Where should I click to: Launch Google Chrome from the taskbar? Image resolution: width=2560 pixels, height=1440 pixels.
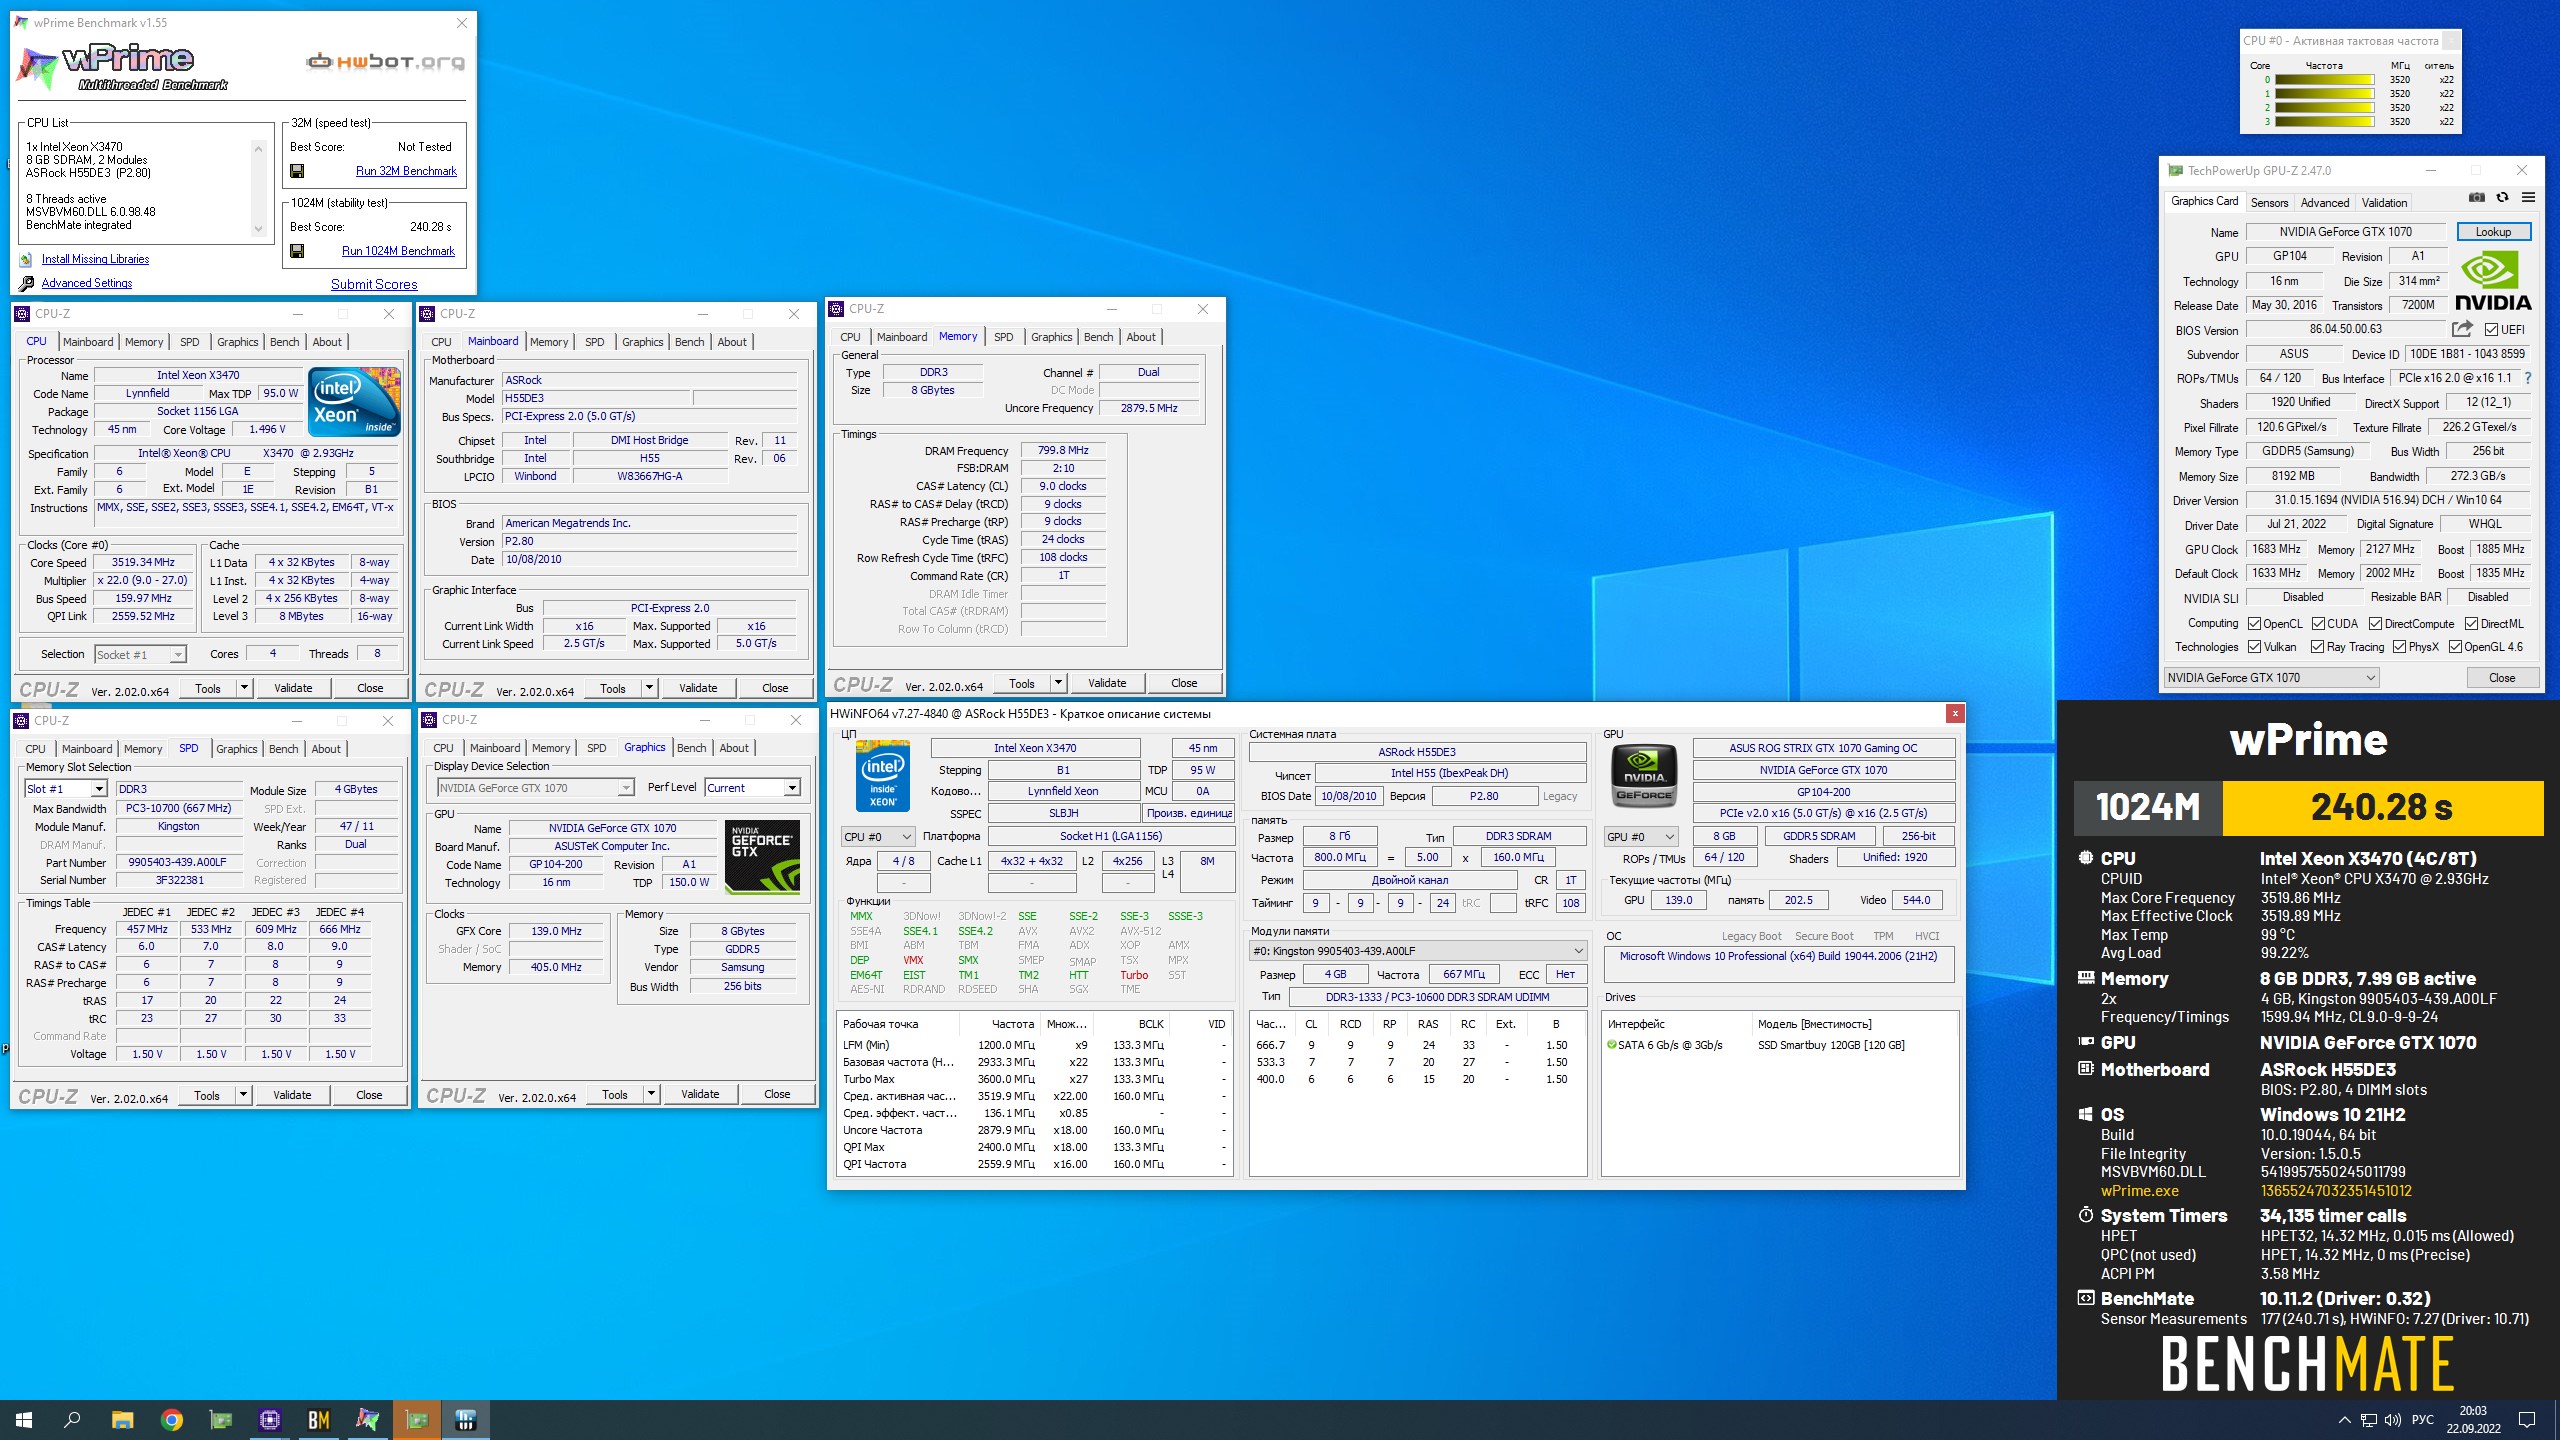171,1419
